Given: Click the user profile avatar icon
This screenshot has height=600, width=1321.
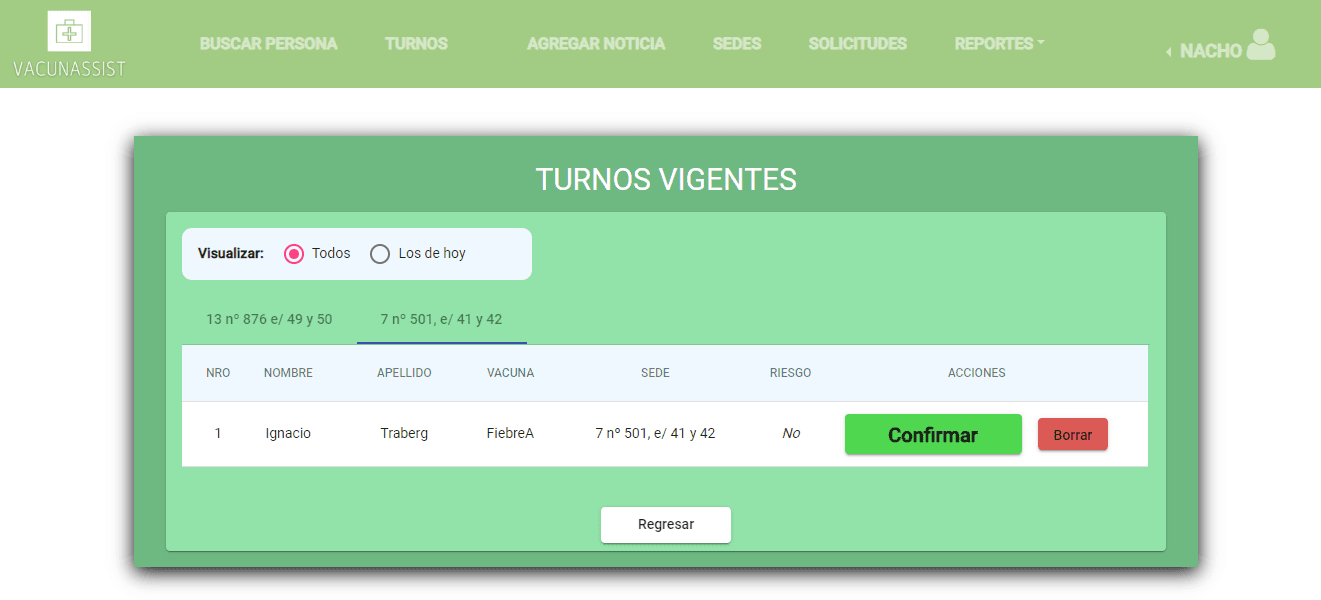Looking at the screenshot, I should [1261, 46].
